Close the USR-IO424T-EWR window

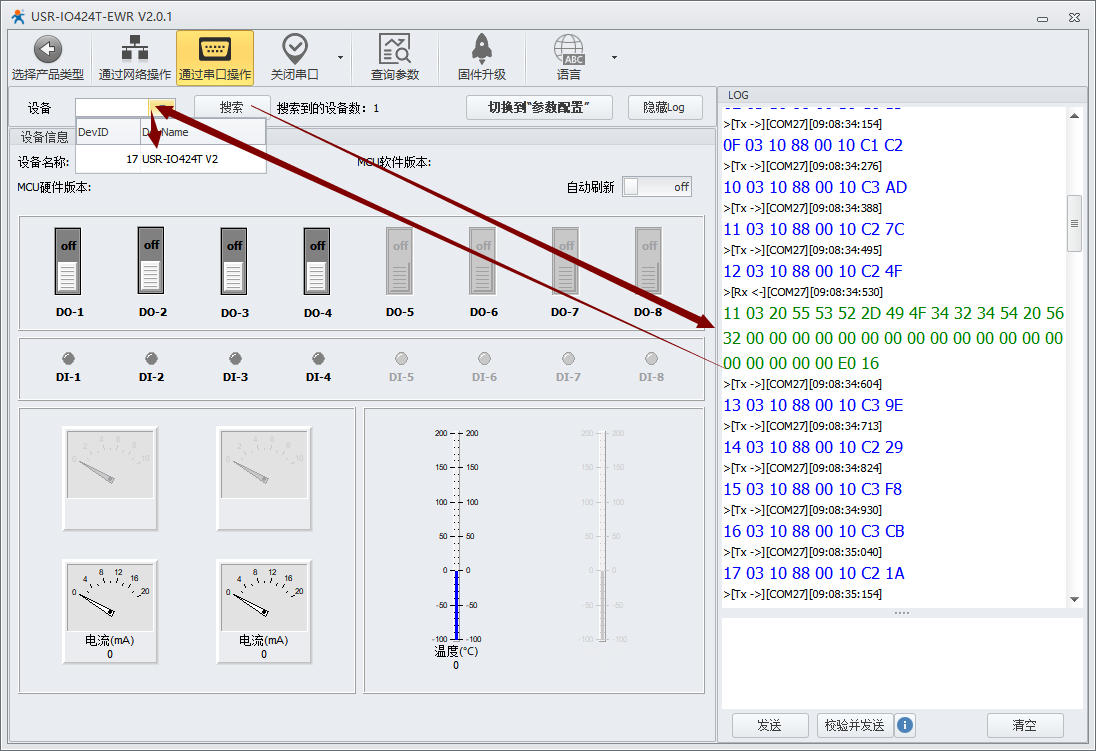pos(1074,18)
